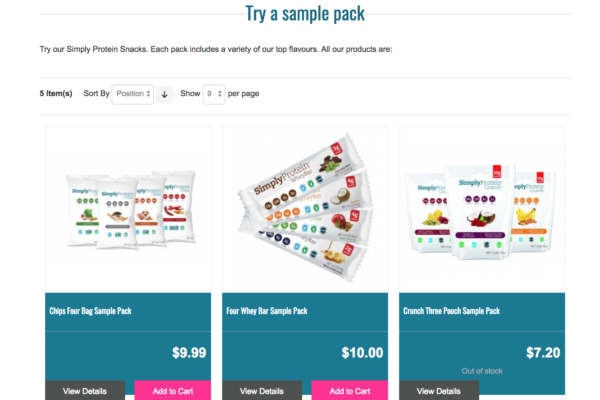
Task: View Details for Four Whey Bar pack
Action: (x=262, y=391)
